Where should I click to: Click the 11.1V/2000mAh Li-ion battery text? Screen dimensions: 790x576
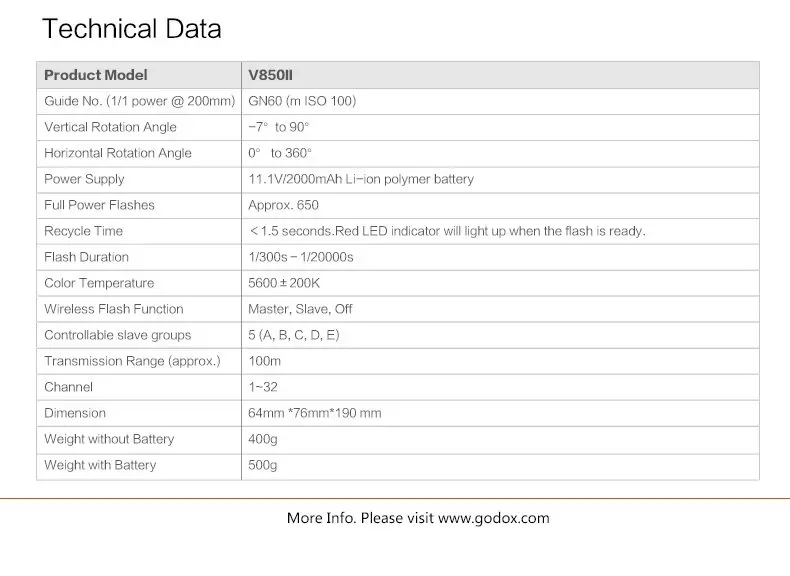361,179
